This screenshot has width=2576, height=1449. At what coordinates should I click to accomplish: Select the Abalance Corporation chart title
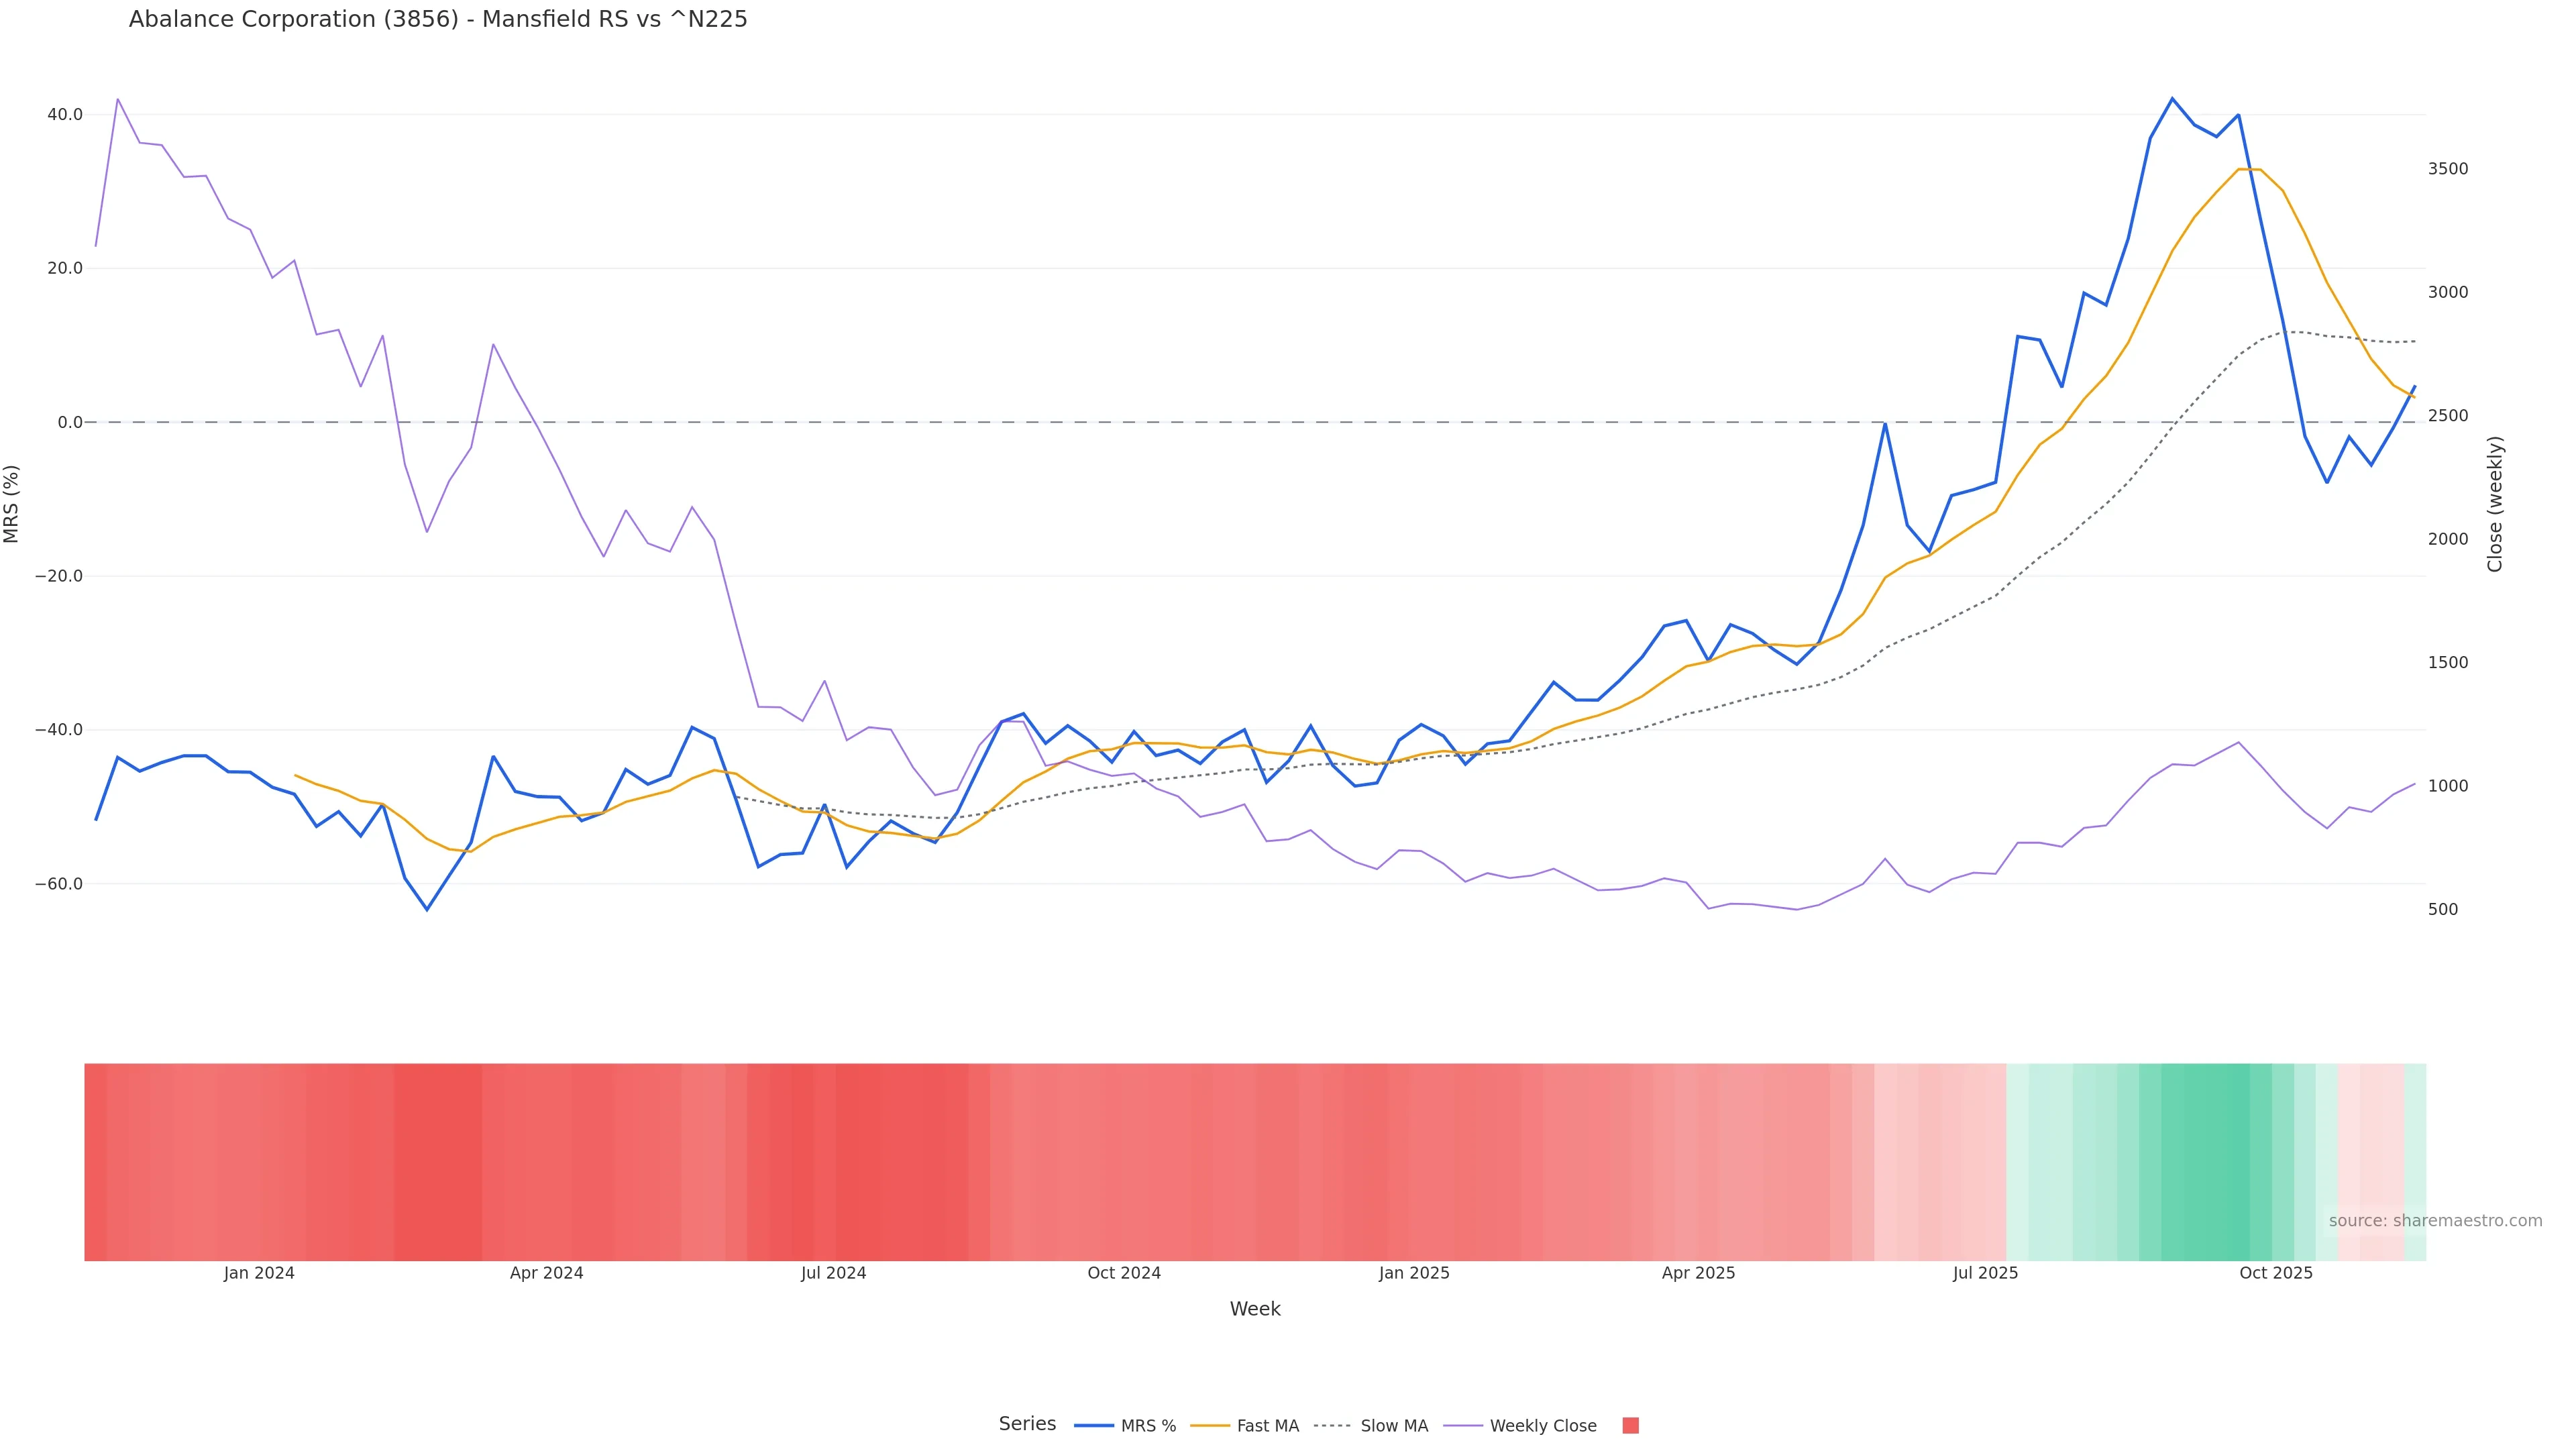pyautogui.click(x=438, y=19)
